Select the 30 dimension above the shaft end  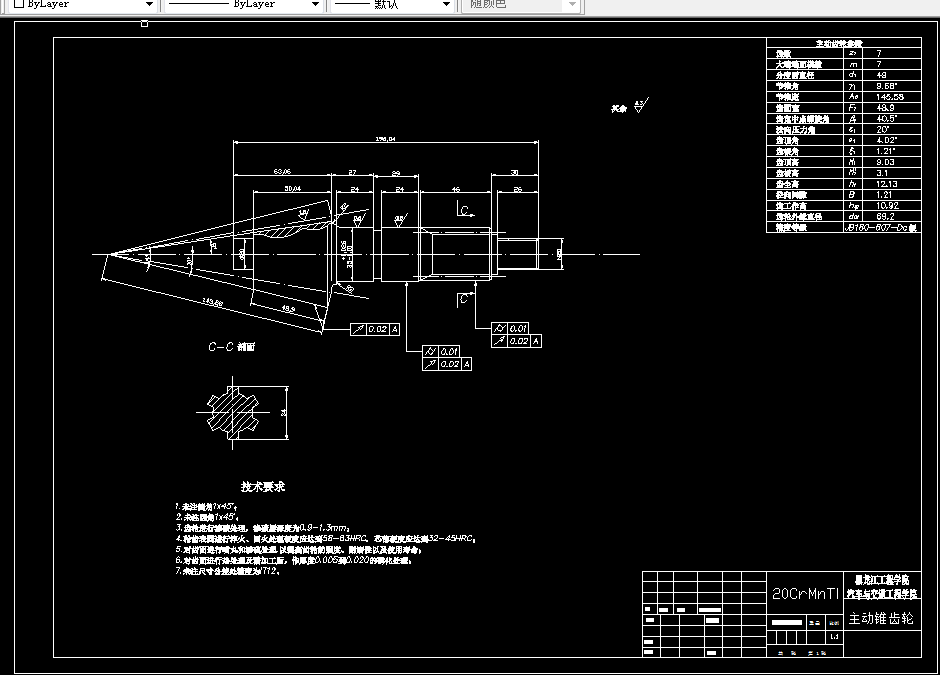pyautogui.click(x=514, y=172)
